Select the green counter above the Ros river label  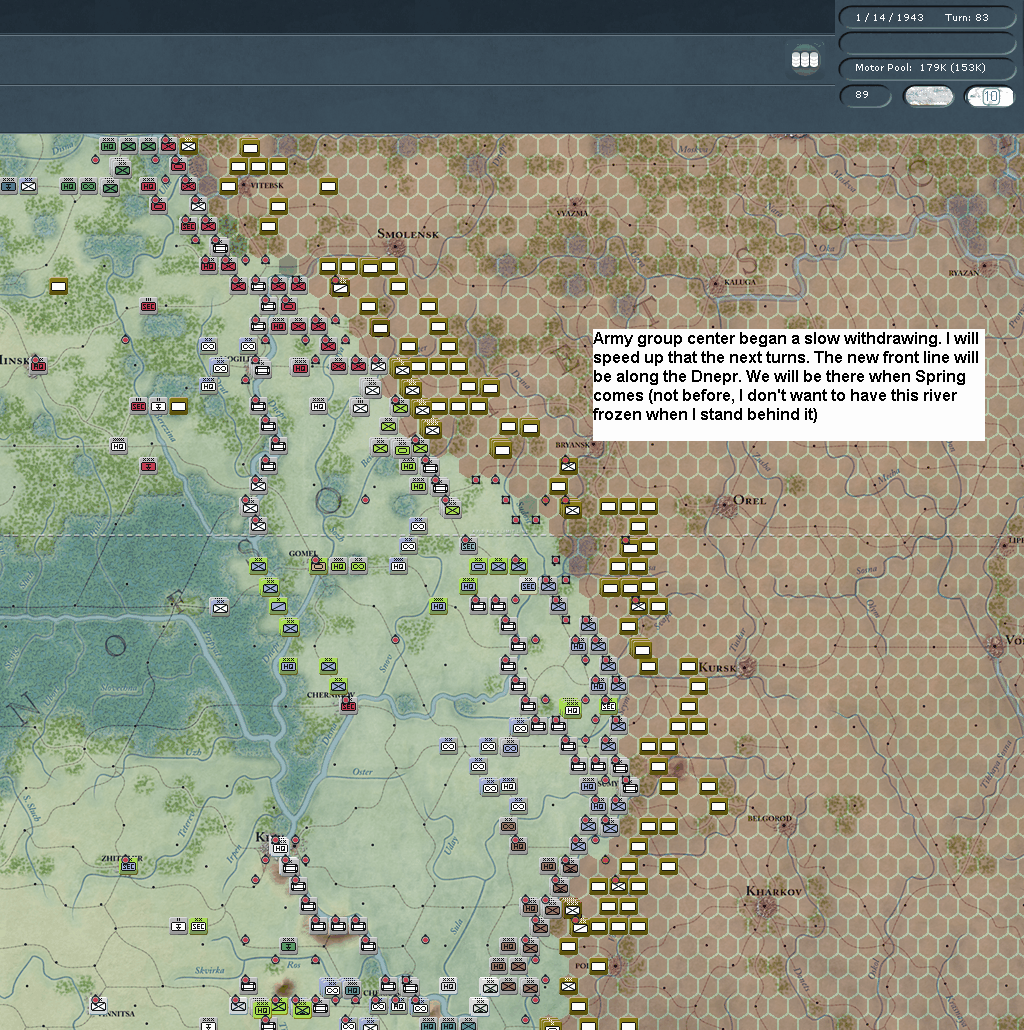coord(288,946)
